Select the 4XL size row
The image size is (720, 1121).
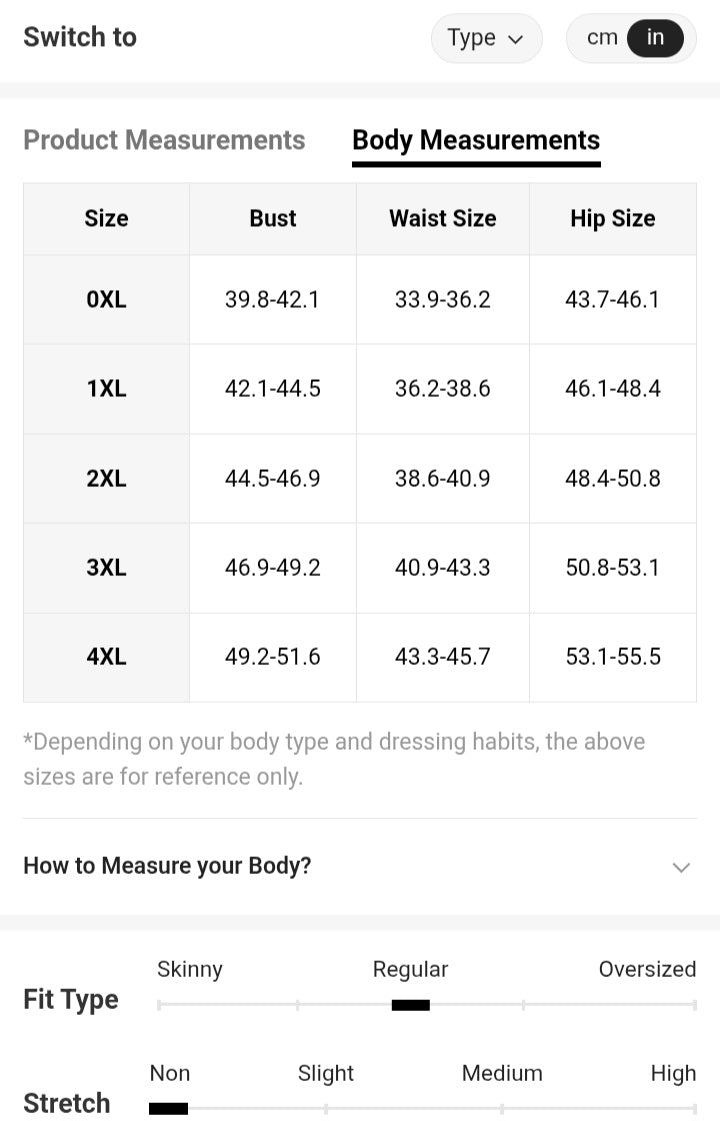coord(106,657)
